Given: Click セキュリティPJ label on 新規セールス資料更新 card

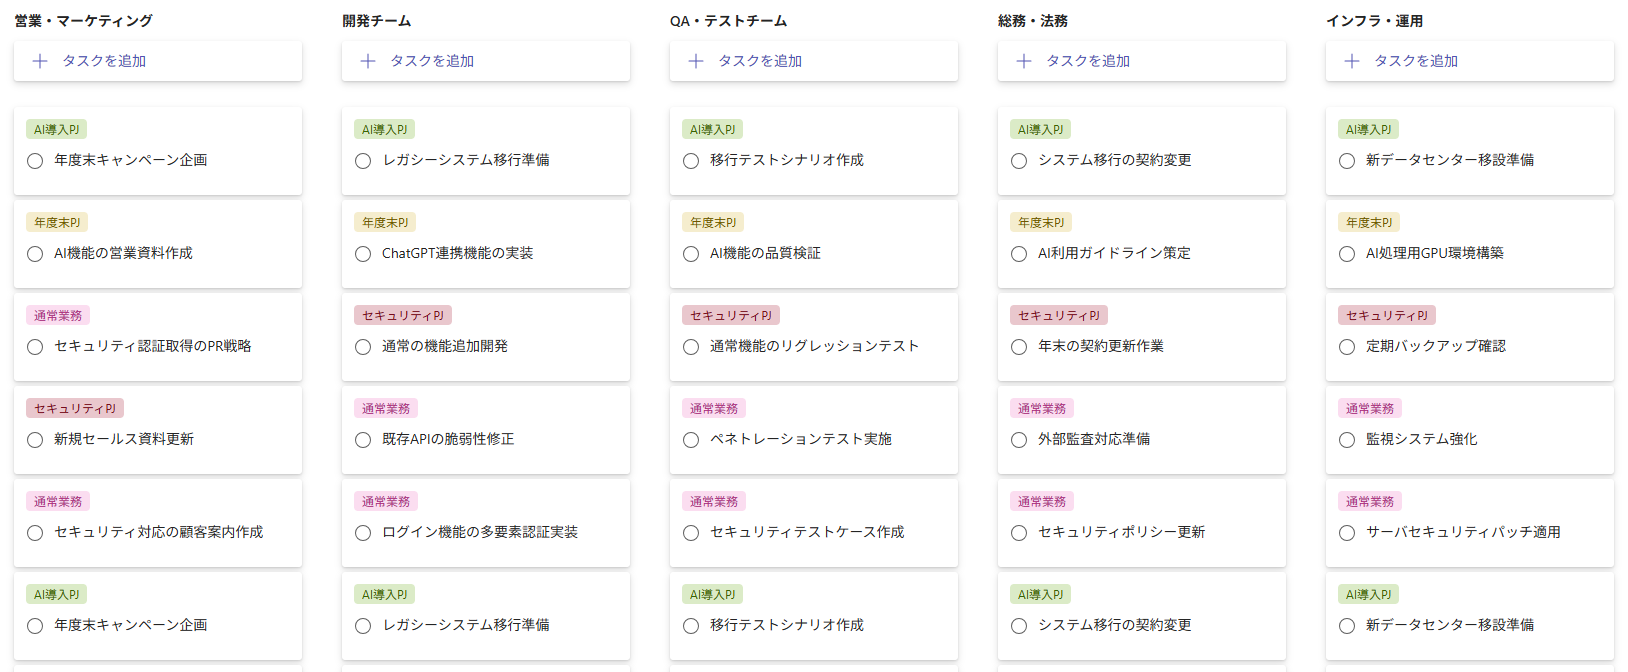Looking at the screenshot, I should [x=75, y=408].
